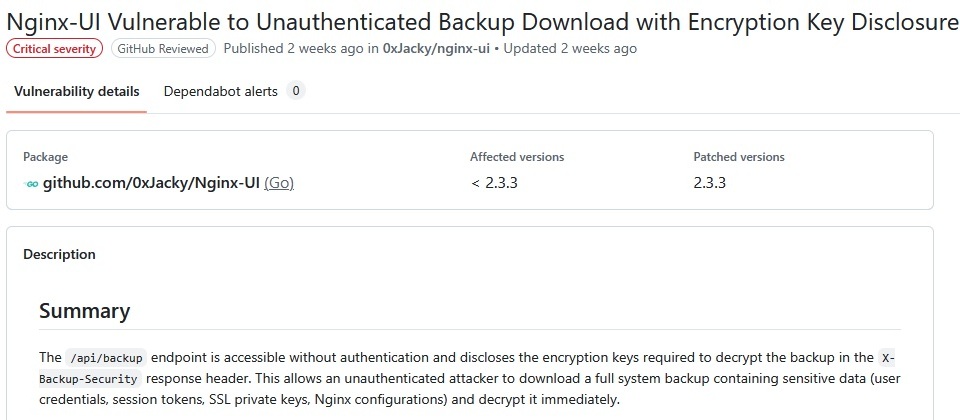
Task: Click the Critical severity badge
Action: tap(54, 48)
